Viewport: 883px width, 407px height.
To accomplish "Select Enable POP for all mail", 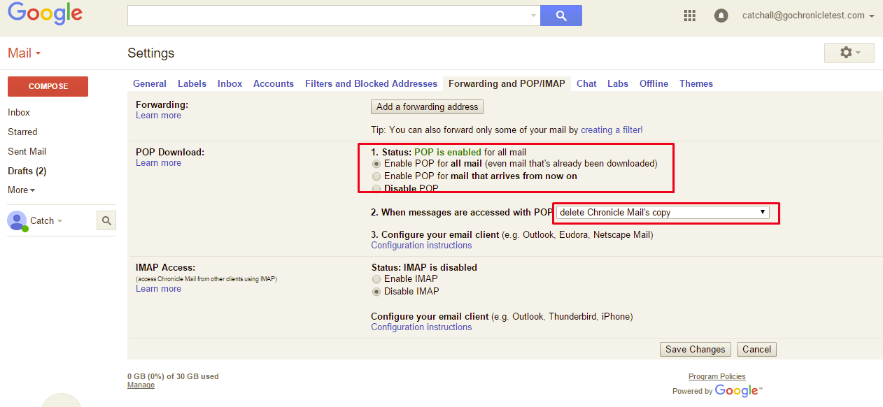I will pos(376,164).
